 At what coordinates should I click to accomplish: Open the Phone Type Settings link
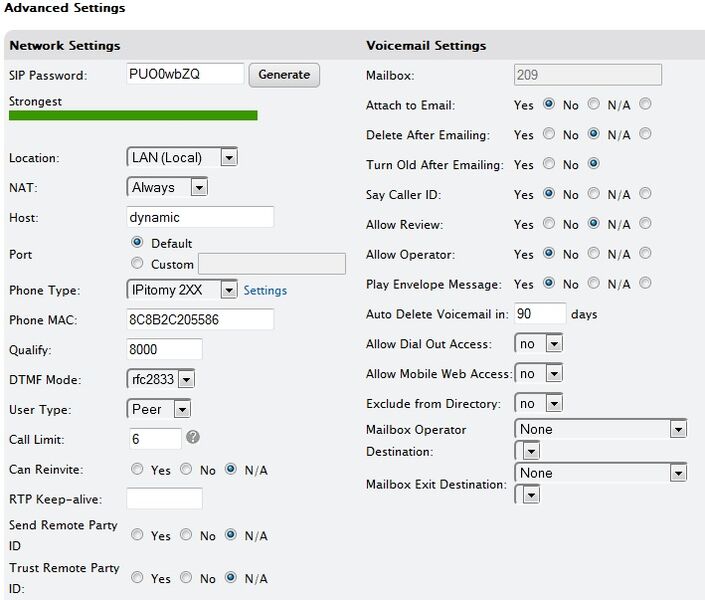click(265, 291)
